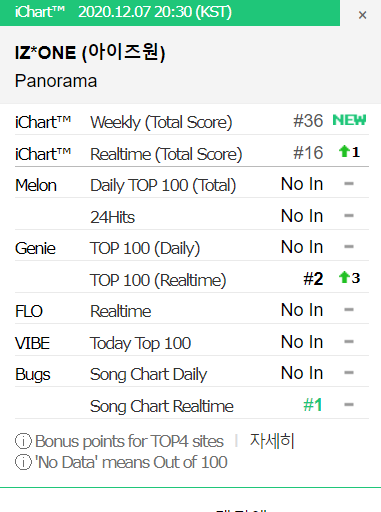Click Genie TOP 100 (Daily) row
Screen dimensions: 381x512
point(192,247)
